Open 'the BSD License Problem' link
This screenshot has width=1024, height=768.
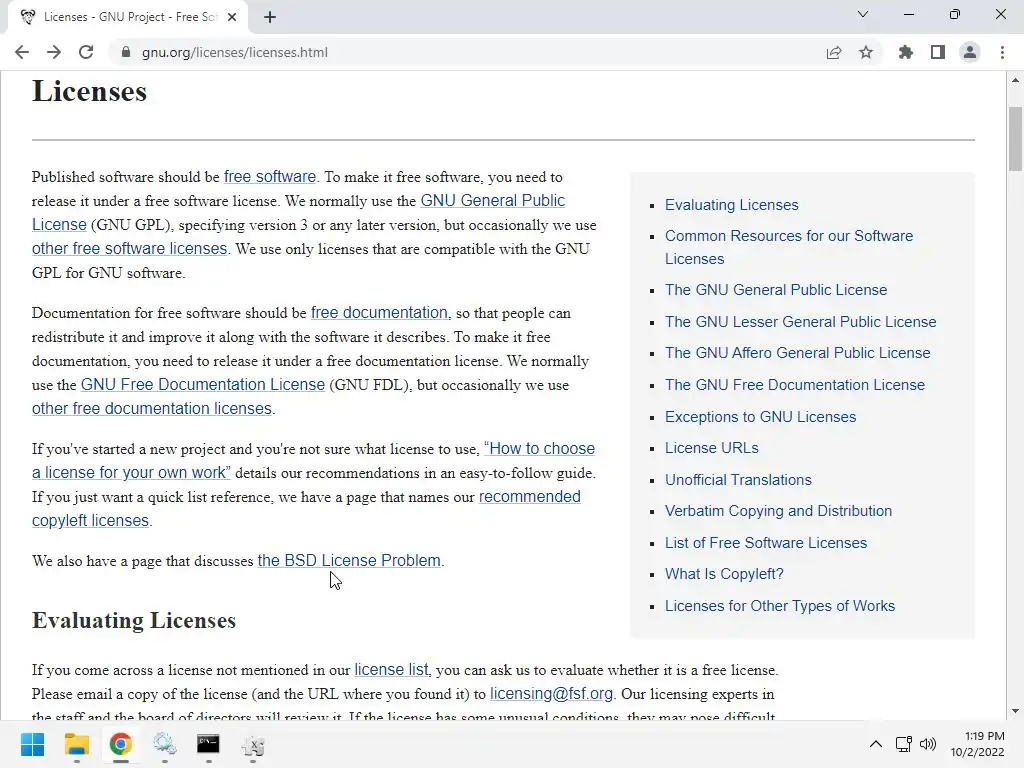pos(349,561)
